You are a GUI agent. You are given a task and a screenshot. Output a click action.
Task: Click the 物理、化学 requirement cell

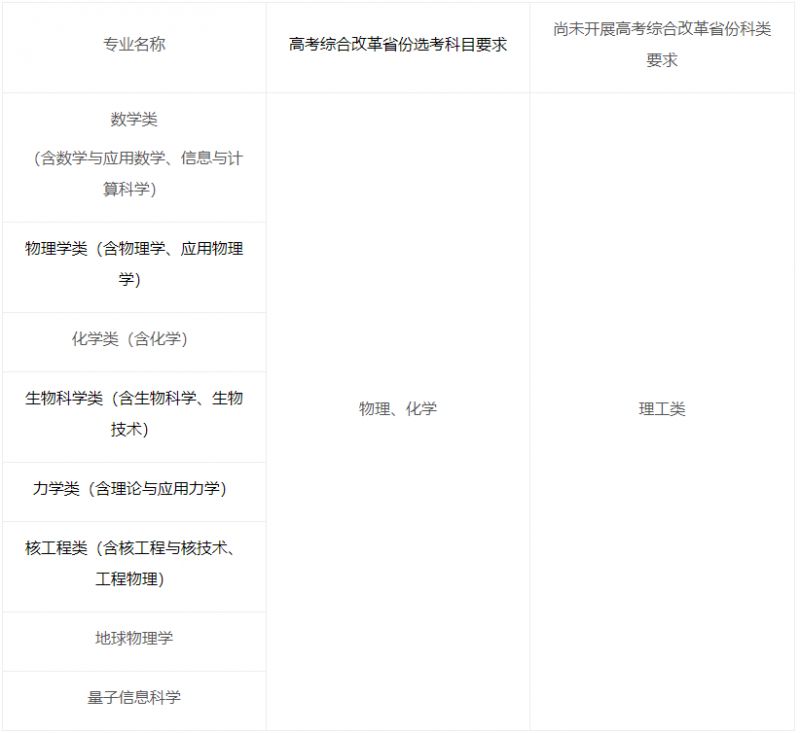[x=398, y=412]
